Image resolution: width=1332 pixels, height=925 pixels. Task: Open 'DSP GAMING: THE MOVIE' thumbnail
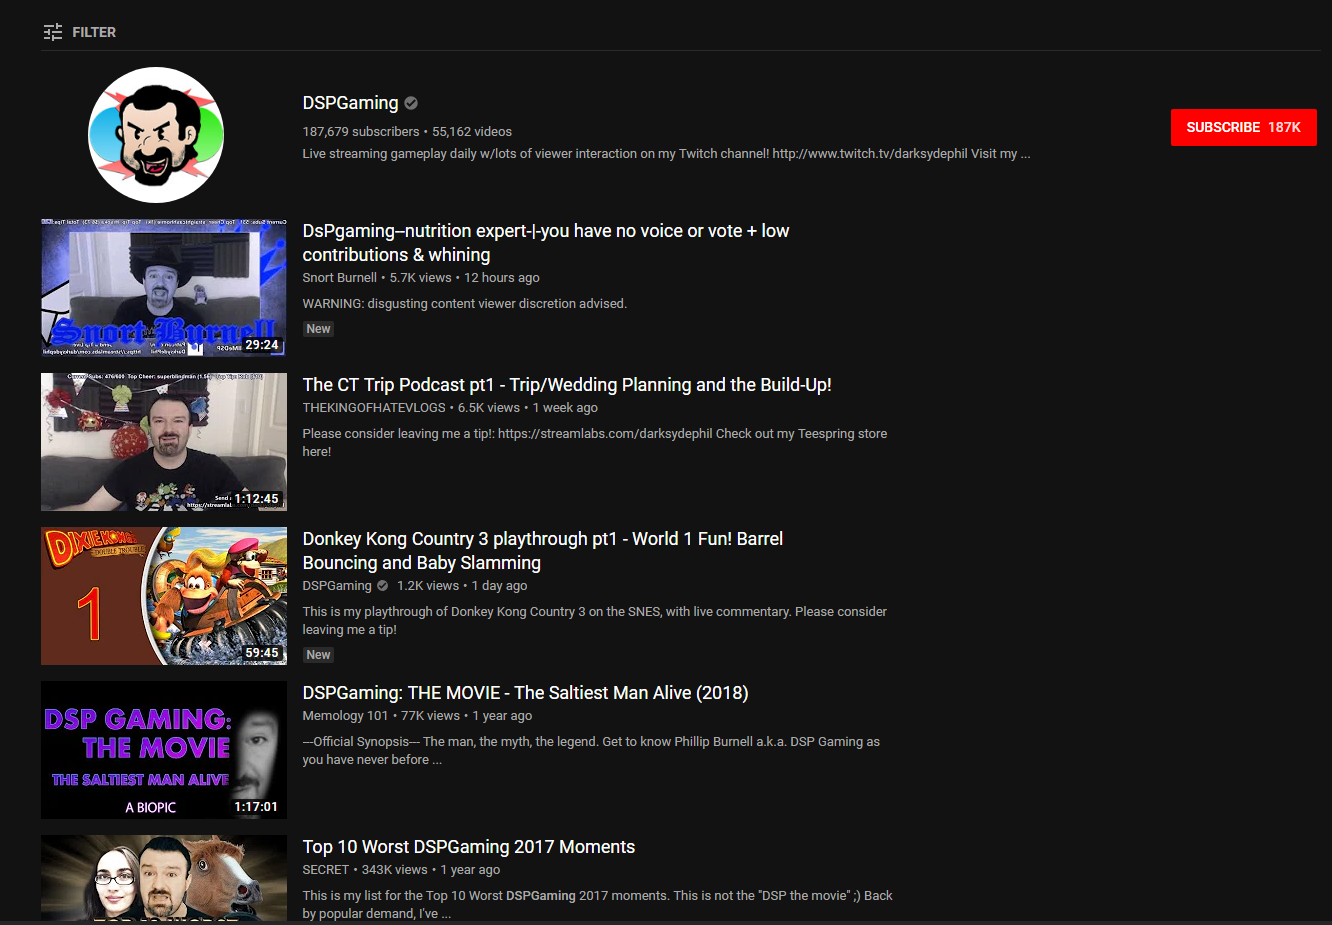(x=164, y=750)
